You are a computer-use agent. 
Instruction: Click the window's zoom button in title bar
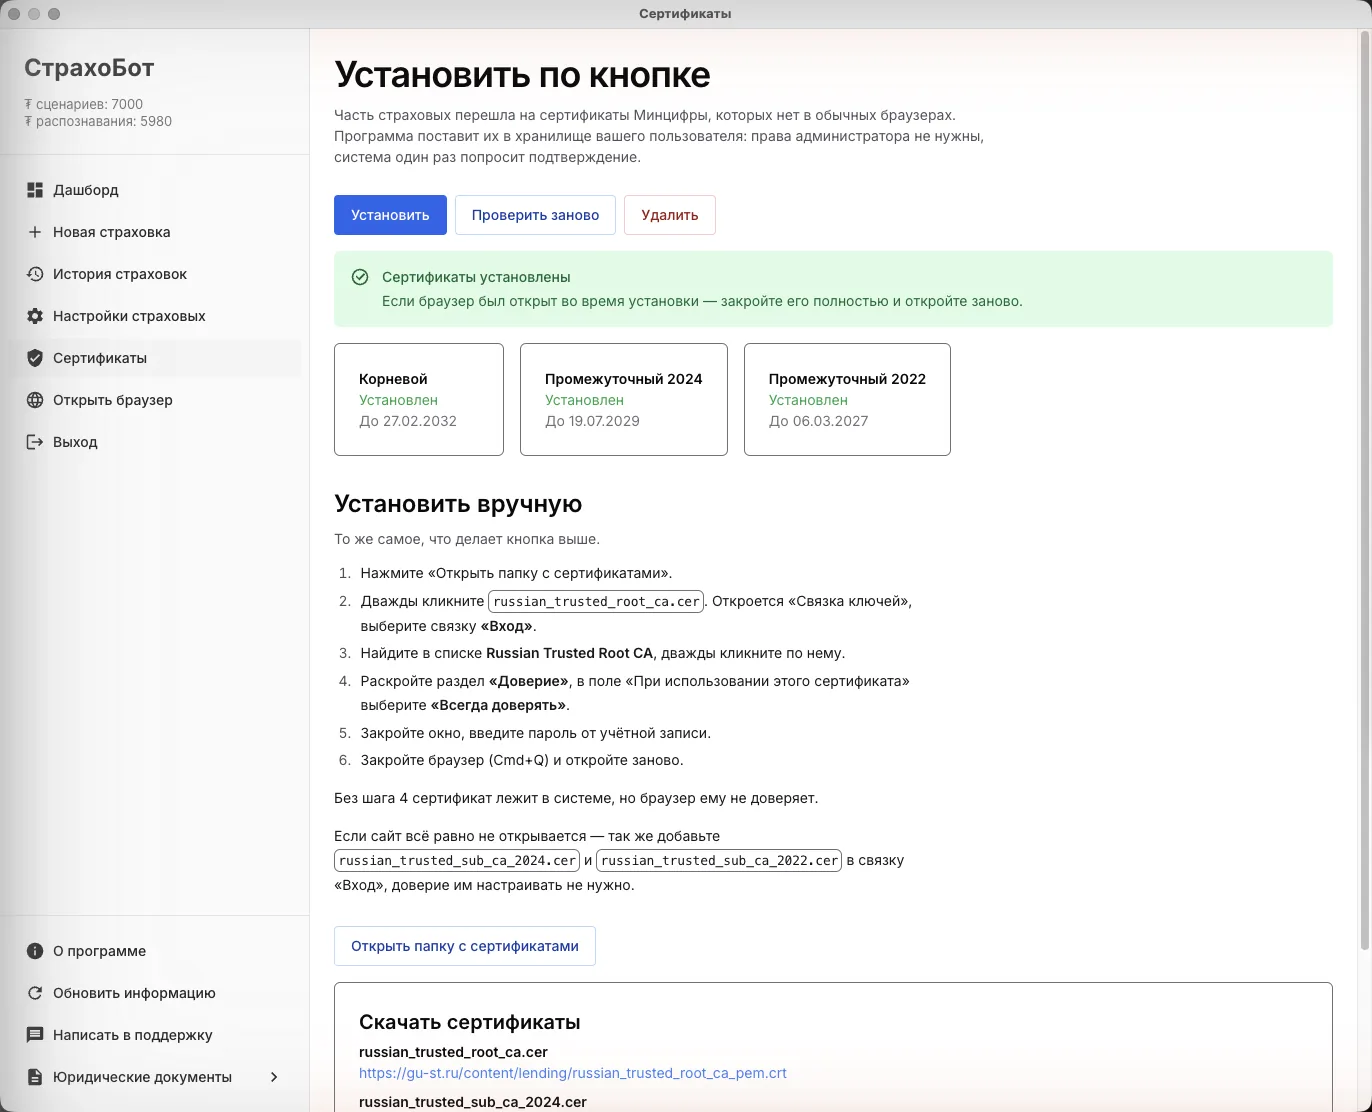point(54,14)
